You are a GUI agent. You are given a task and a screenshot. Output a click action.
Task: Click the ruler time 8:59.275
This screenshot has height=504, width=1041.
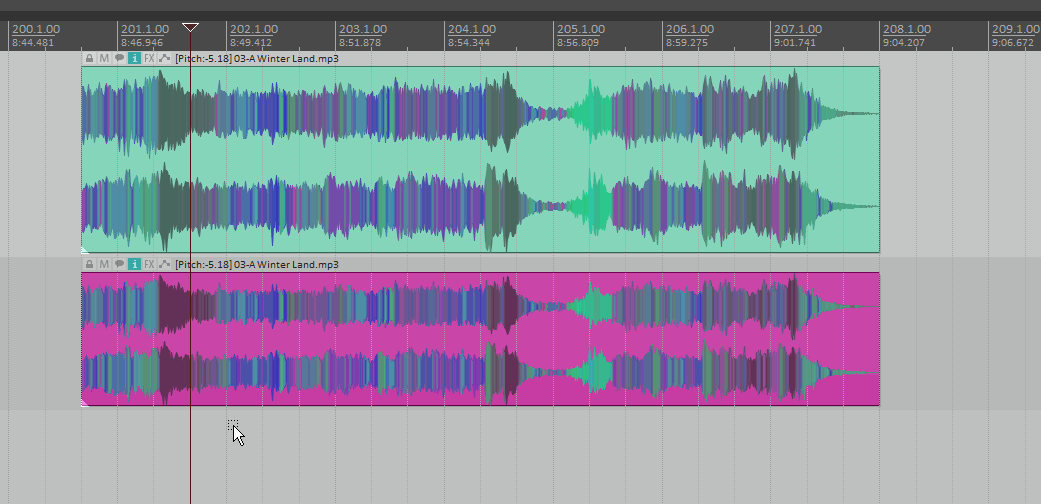pyautogui.click(x=686, y=42)
